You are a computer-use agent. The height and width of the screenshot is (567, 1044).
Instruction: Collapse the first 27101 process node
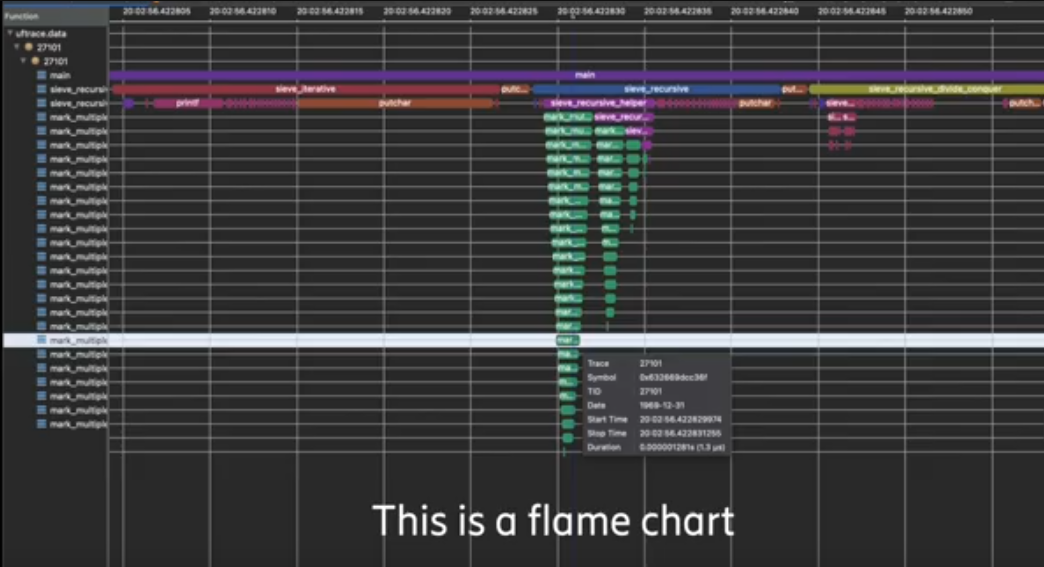pos(17,47)
